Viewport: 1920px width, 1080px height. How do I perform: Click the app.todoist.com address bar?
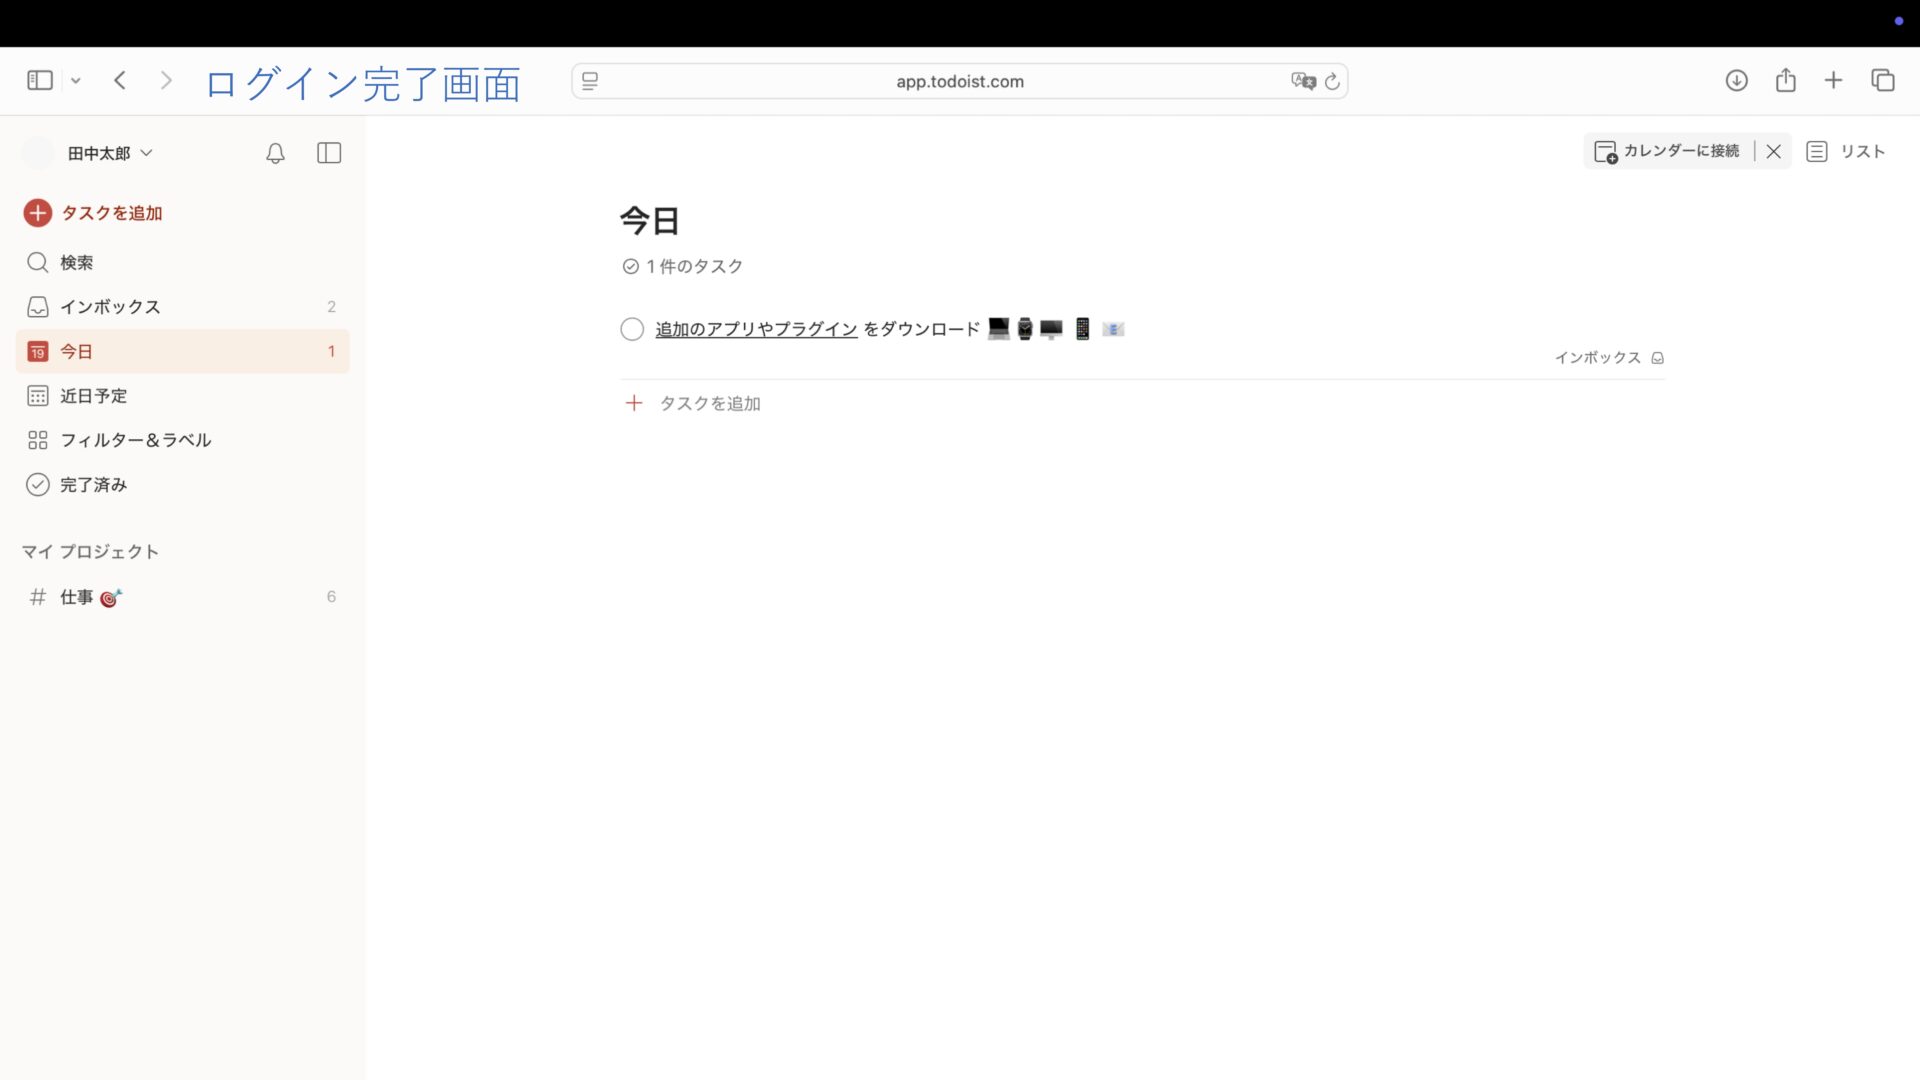pos(959,81)
